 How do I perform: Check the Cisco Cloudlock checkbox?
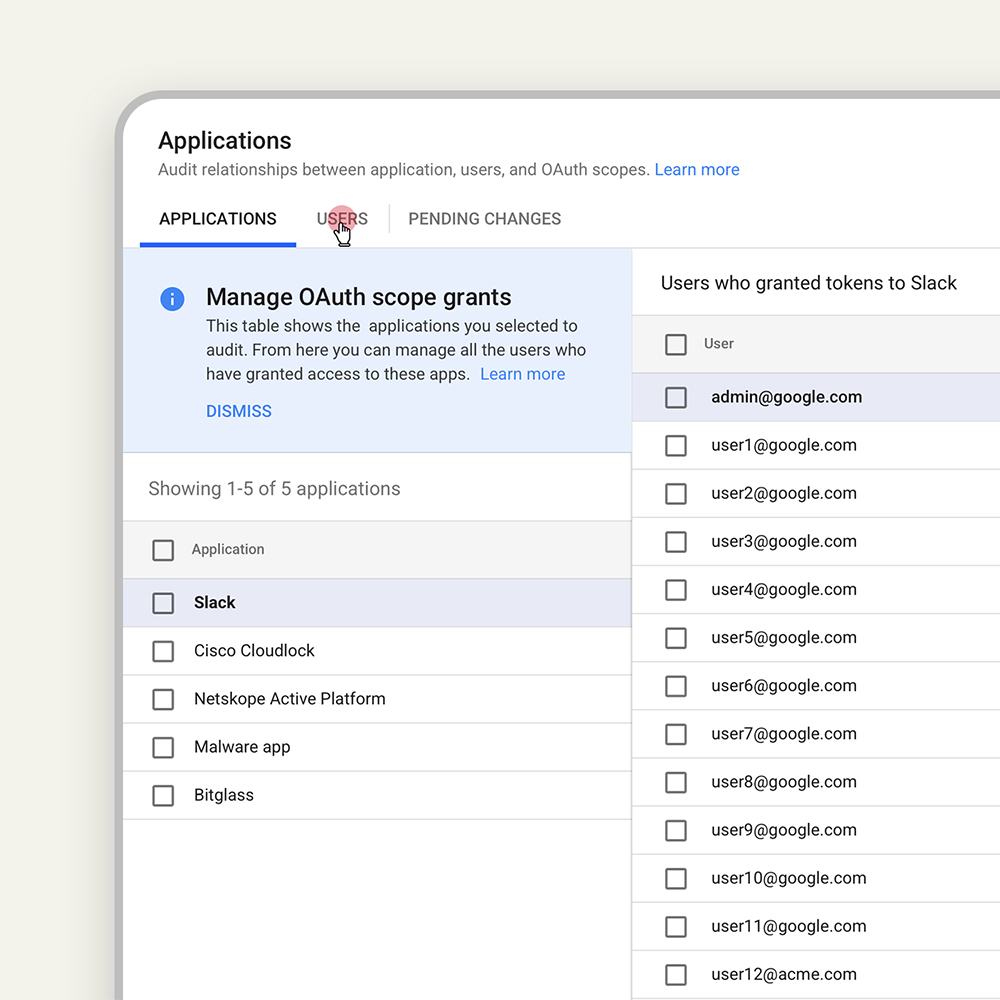[x=163, y=651]
